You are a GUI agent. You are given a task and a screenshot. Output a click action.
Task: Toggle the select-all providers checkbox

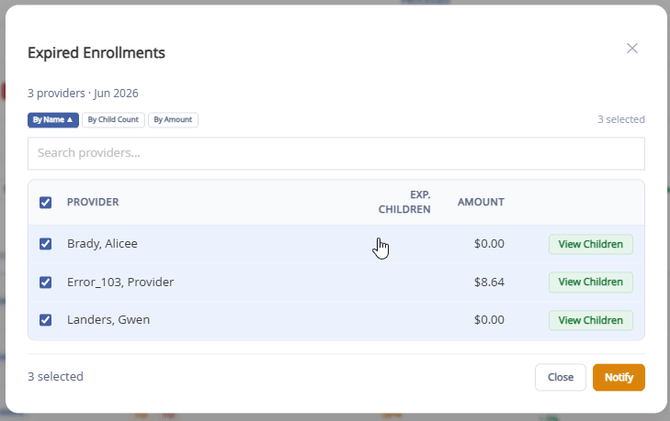(45, 202)
